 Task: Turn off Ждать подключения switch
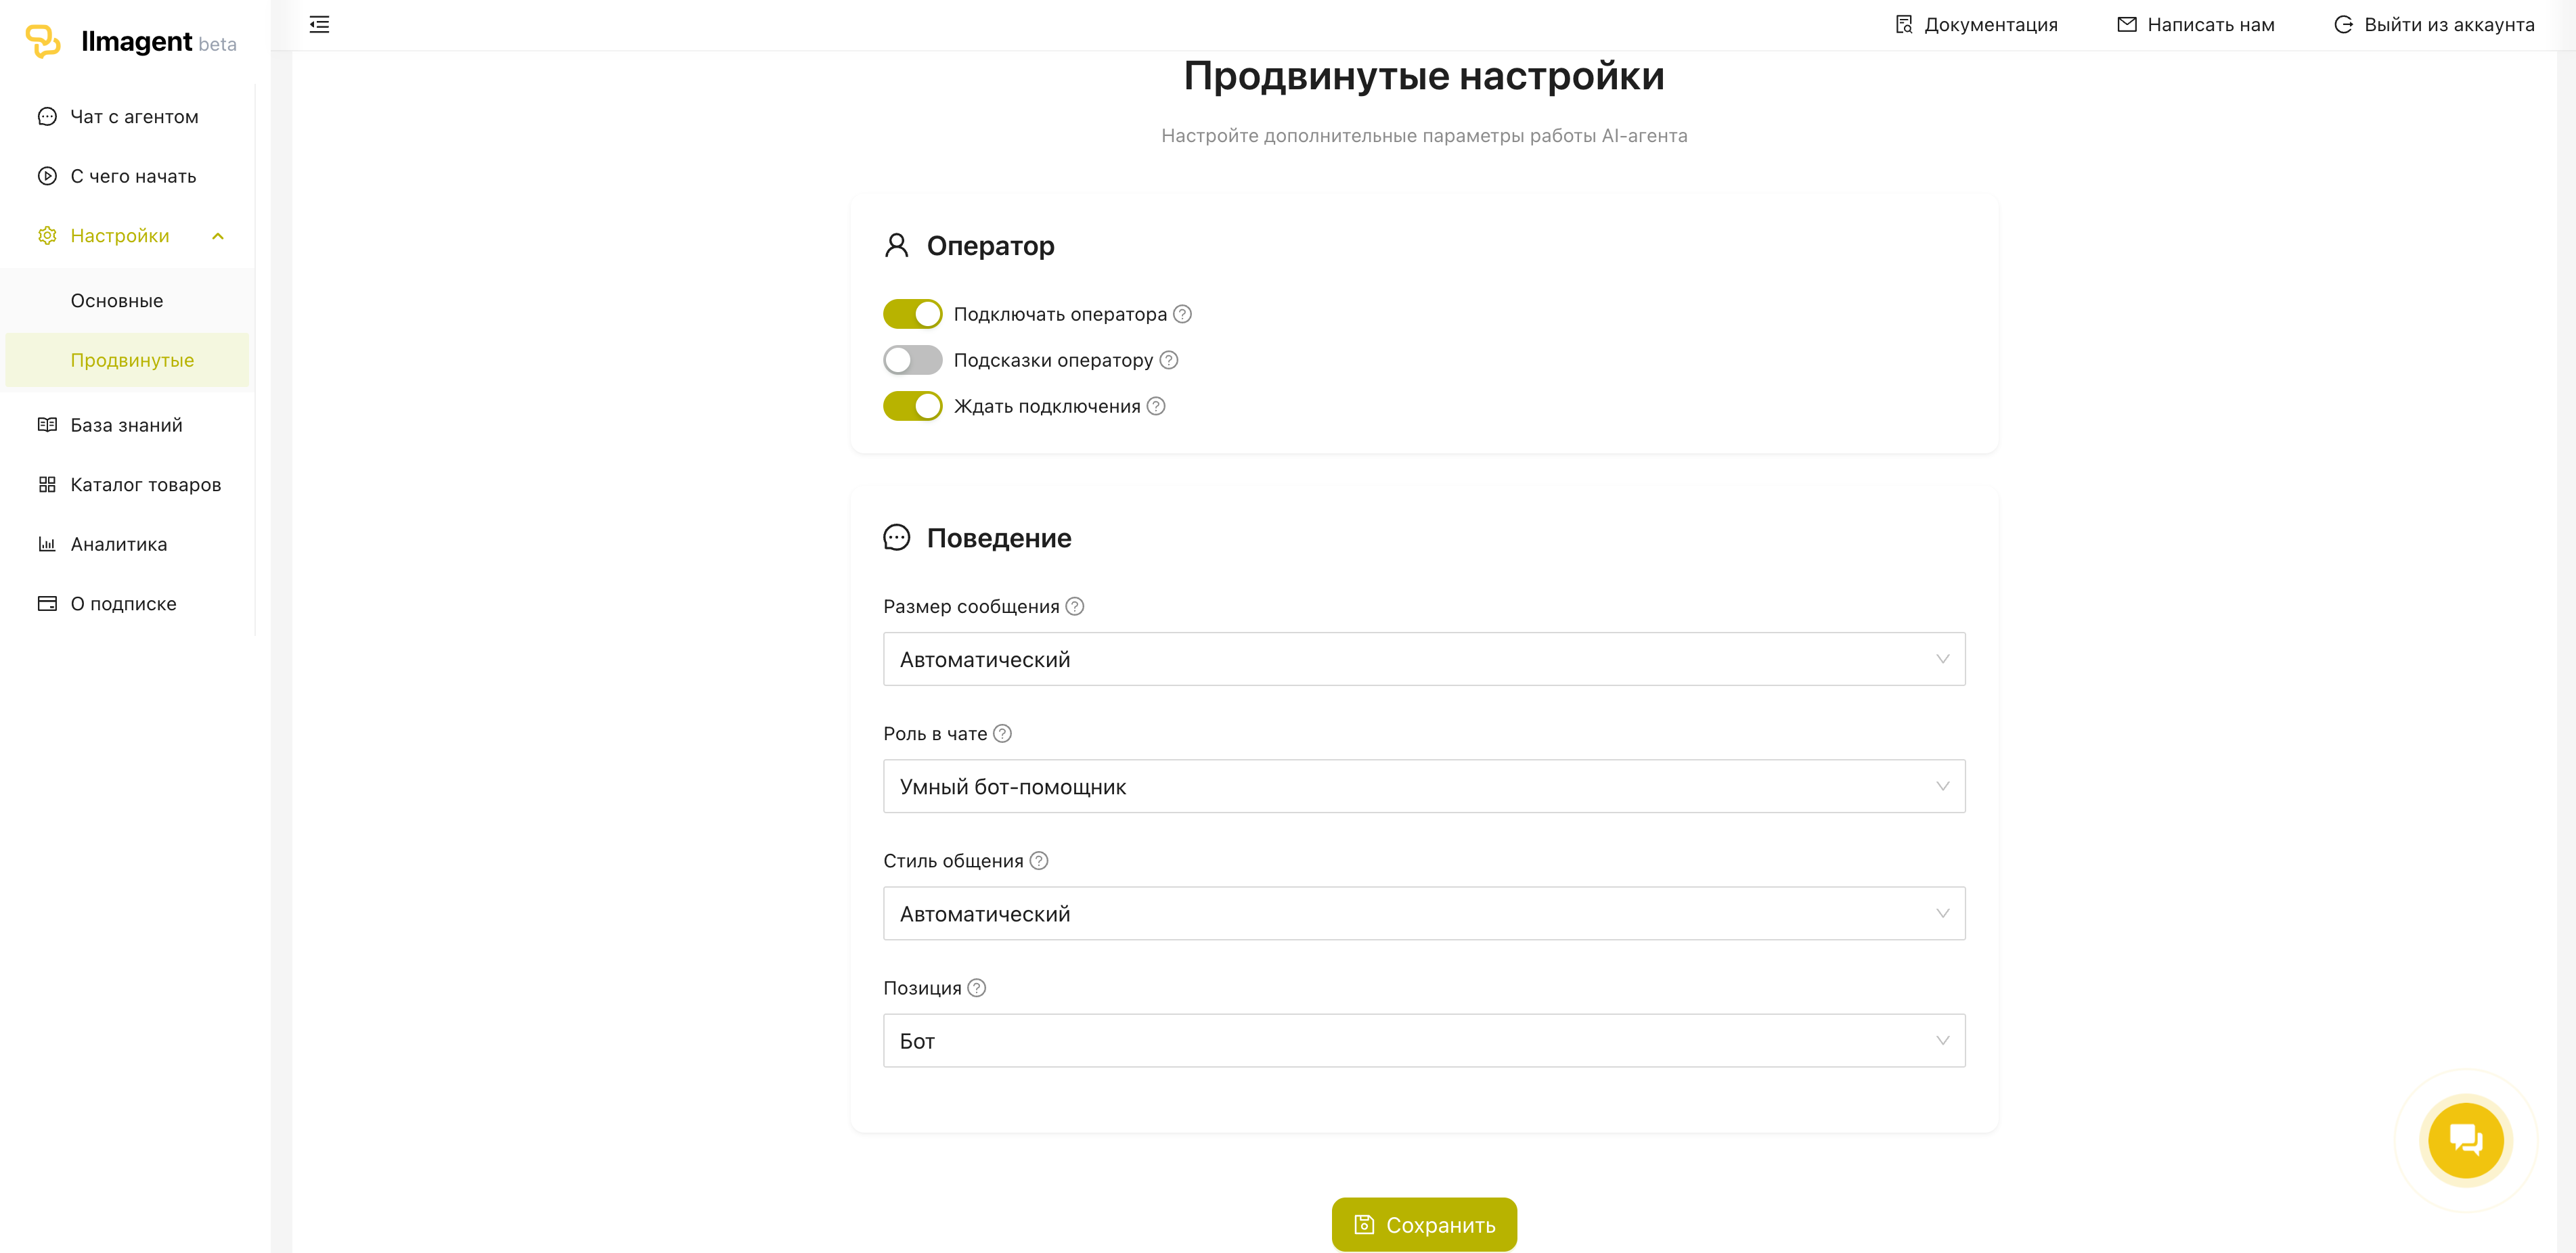(912, 406)
